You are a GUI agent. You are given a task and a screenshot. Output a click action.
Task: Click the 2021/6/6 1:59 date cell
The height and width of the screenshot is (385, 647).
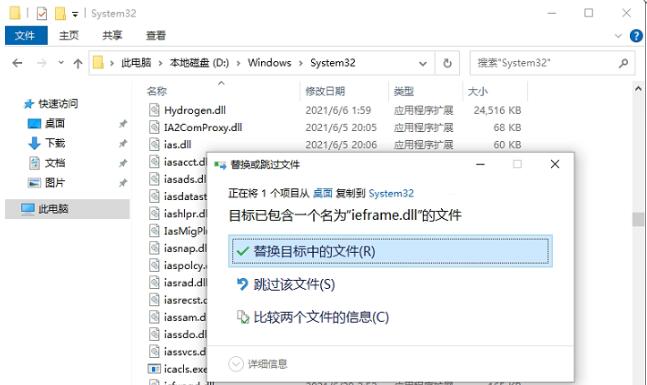click(338, 111)
